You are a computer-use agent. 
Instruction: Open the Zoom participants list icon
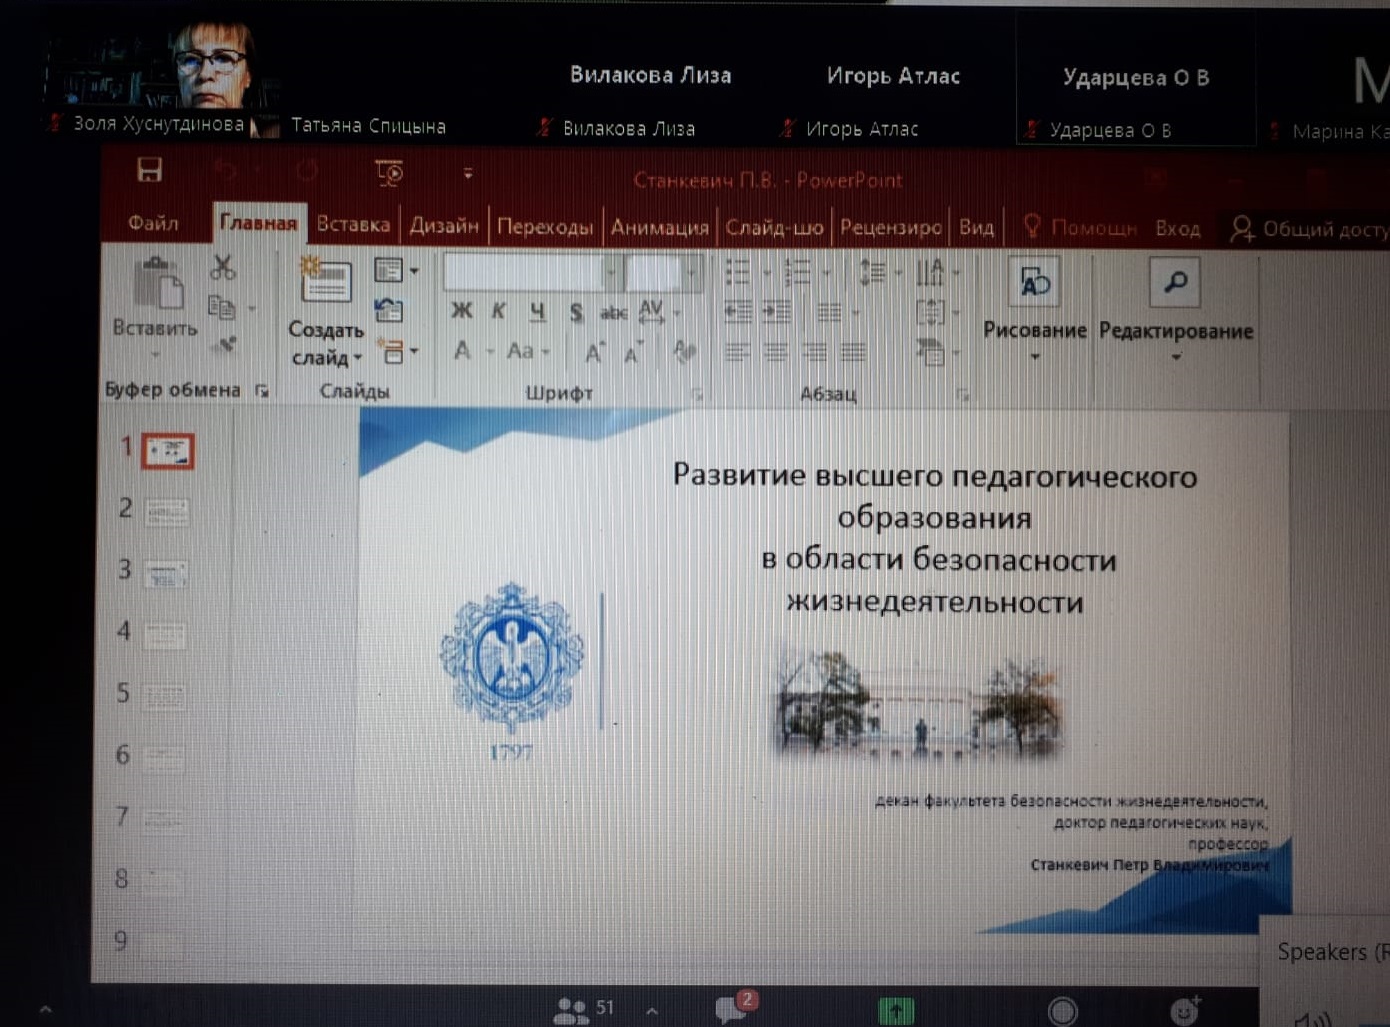(x=571, y=1009)
